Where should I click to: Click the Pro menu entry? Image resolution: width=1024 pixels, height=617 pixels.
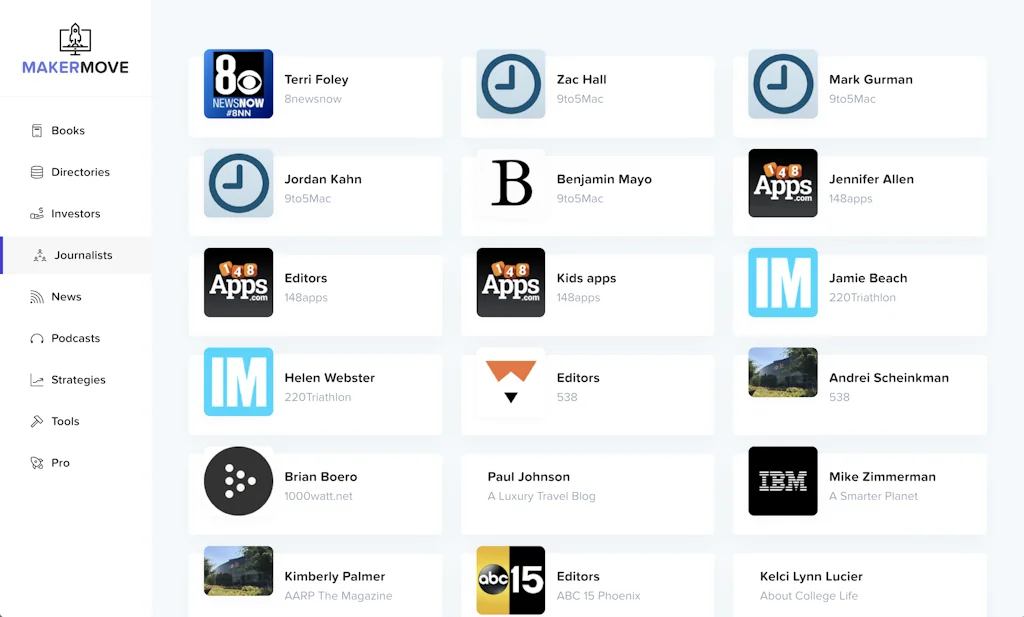click(60, 462)
